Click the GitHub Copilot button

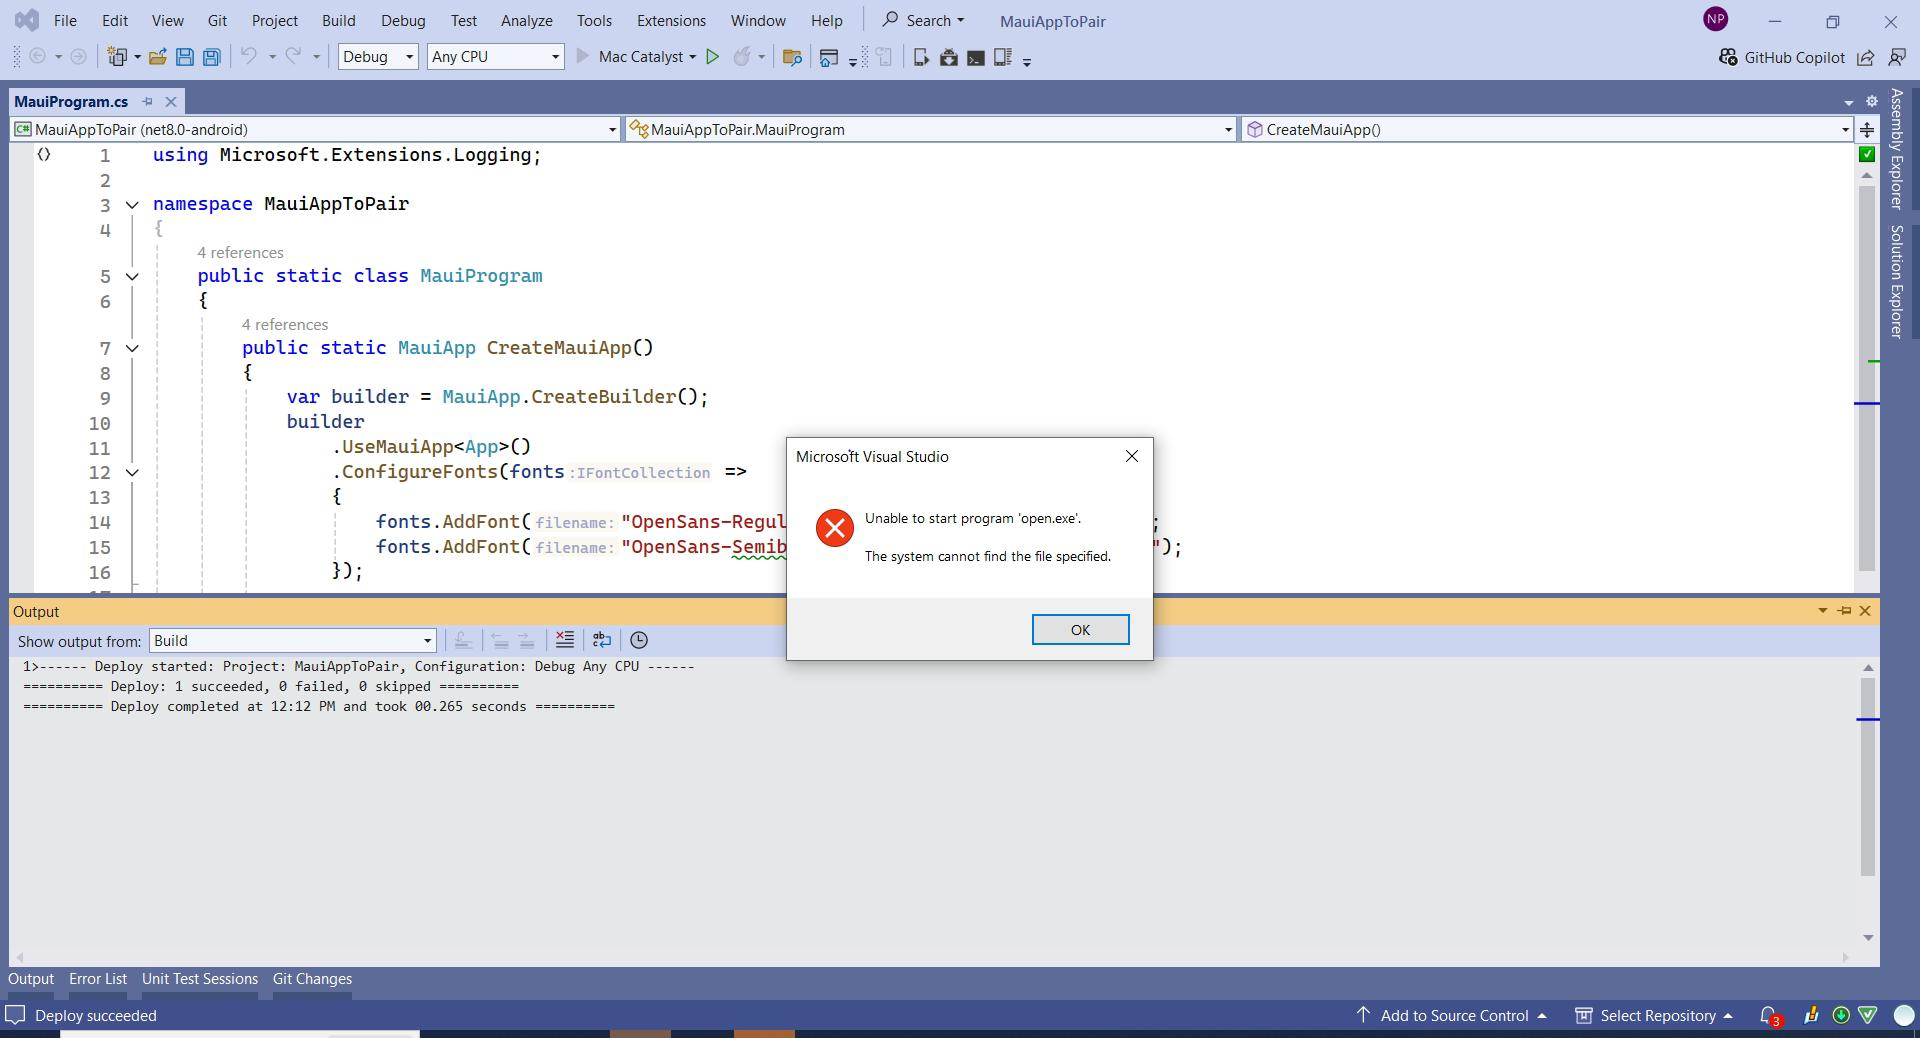pyautogui.click(x=1781, y=57)
